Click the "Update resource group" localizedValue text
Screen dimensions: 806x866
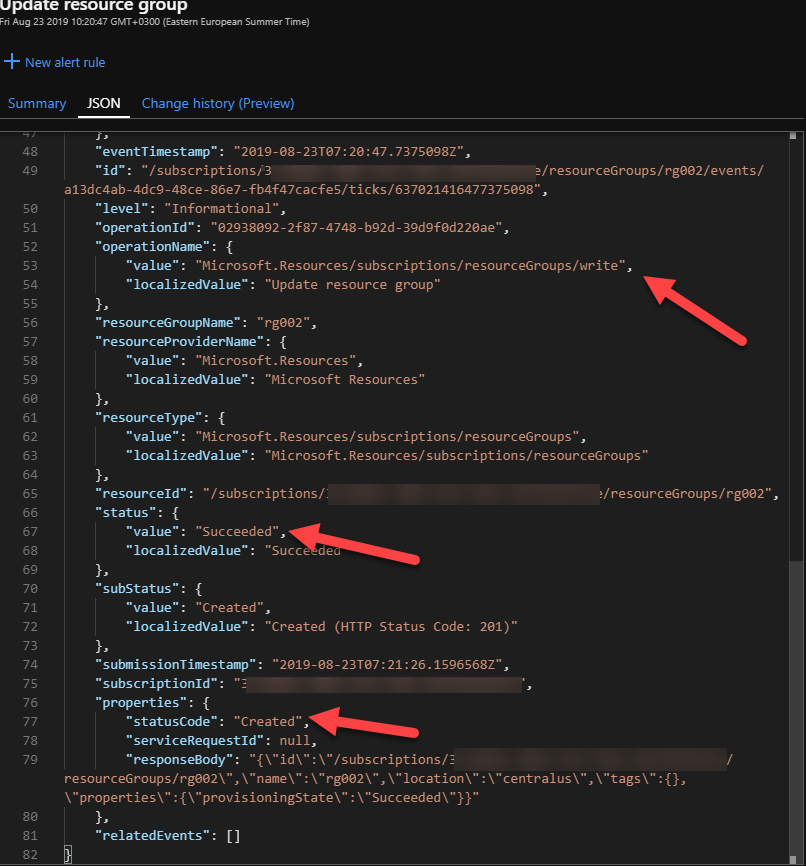click(352, 285)
